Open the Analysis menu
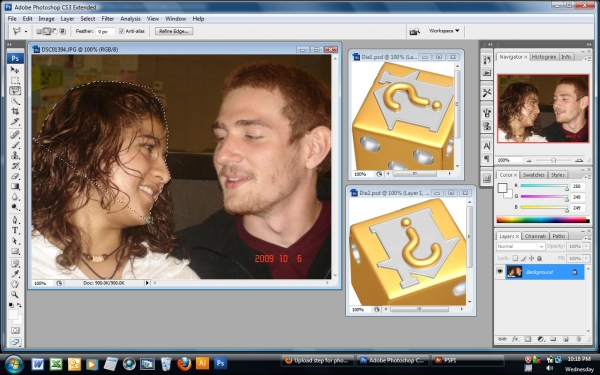The width and height of the screenshot is (600, 375). point(130,19)
